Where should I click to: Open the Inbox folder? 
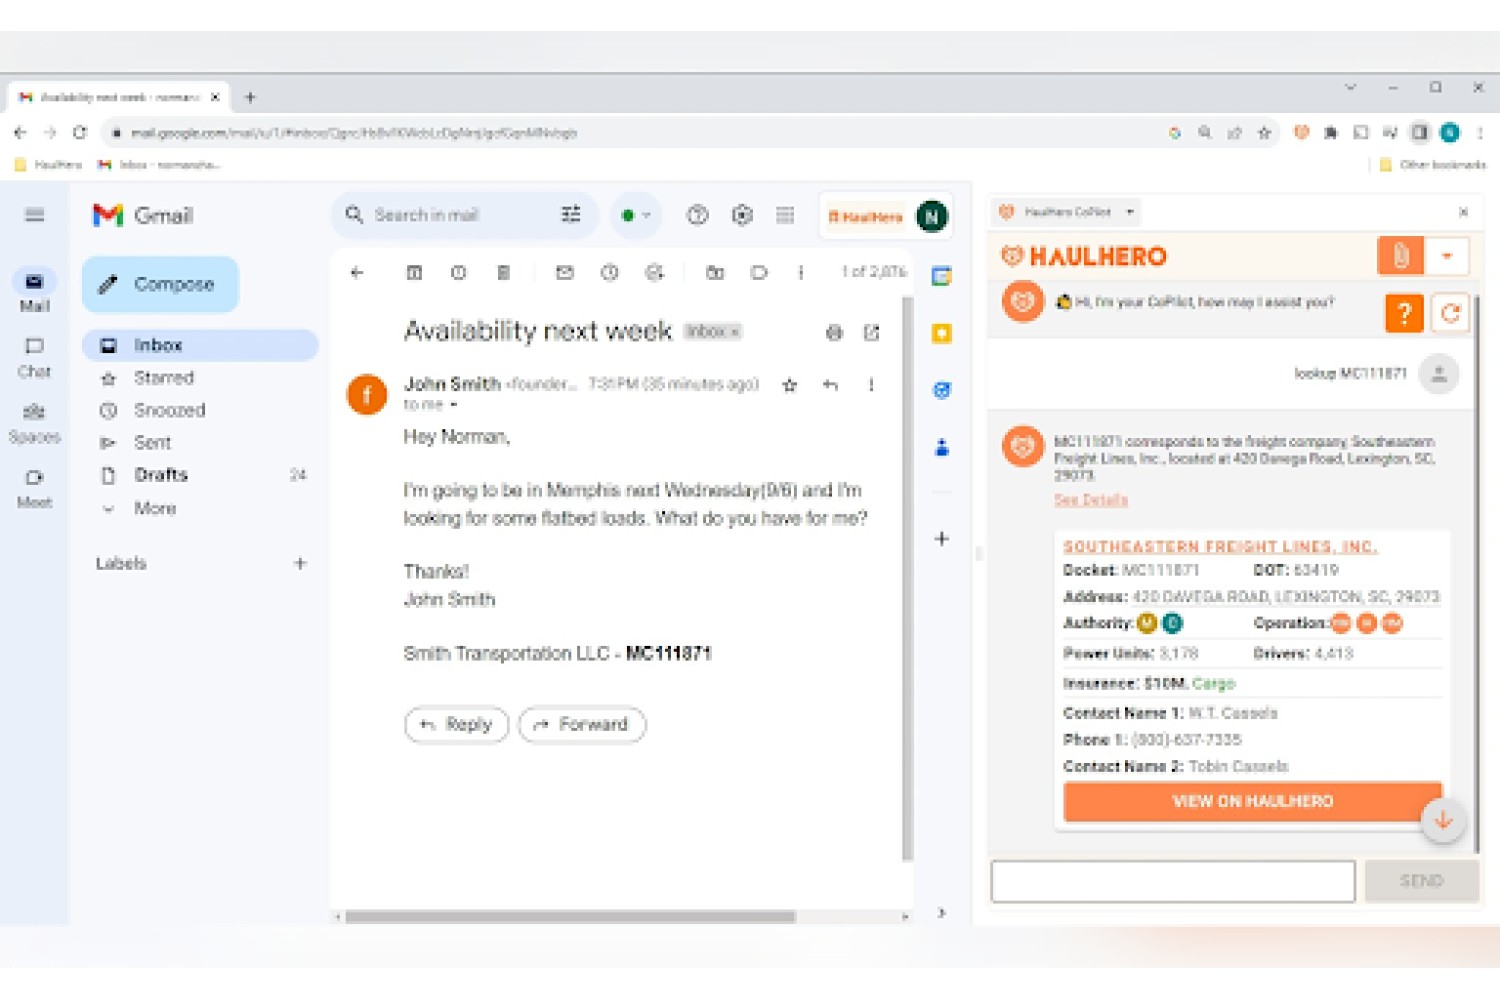click(x=200, y=345)
